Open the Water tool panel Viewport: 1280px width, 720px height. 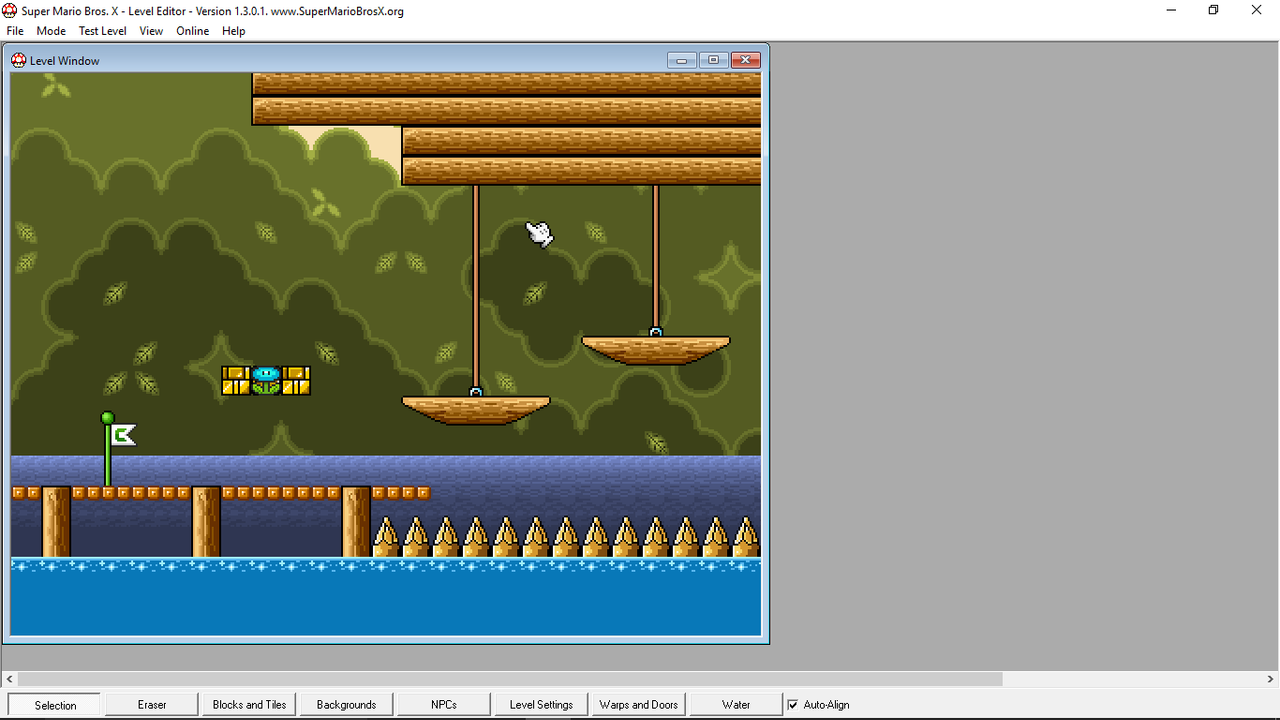tap(735, 704)
